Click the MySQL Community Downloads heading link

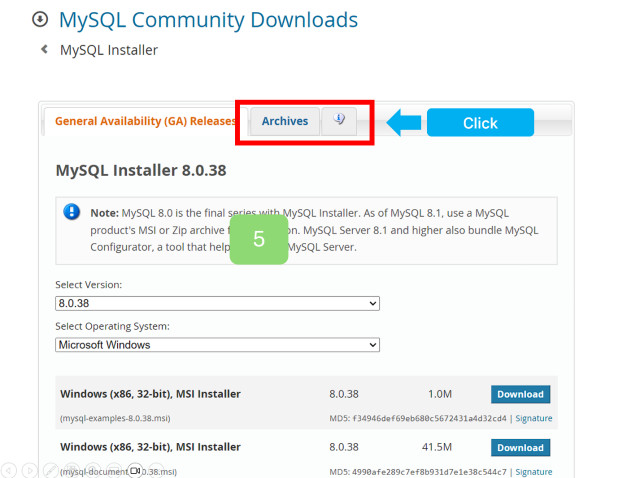point(208,20)
